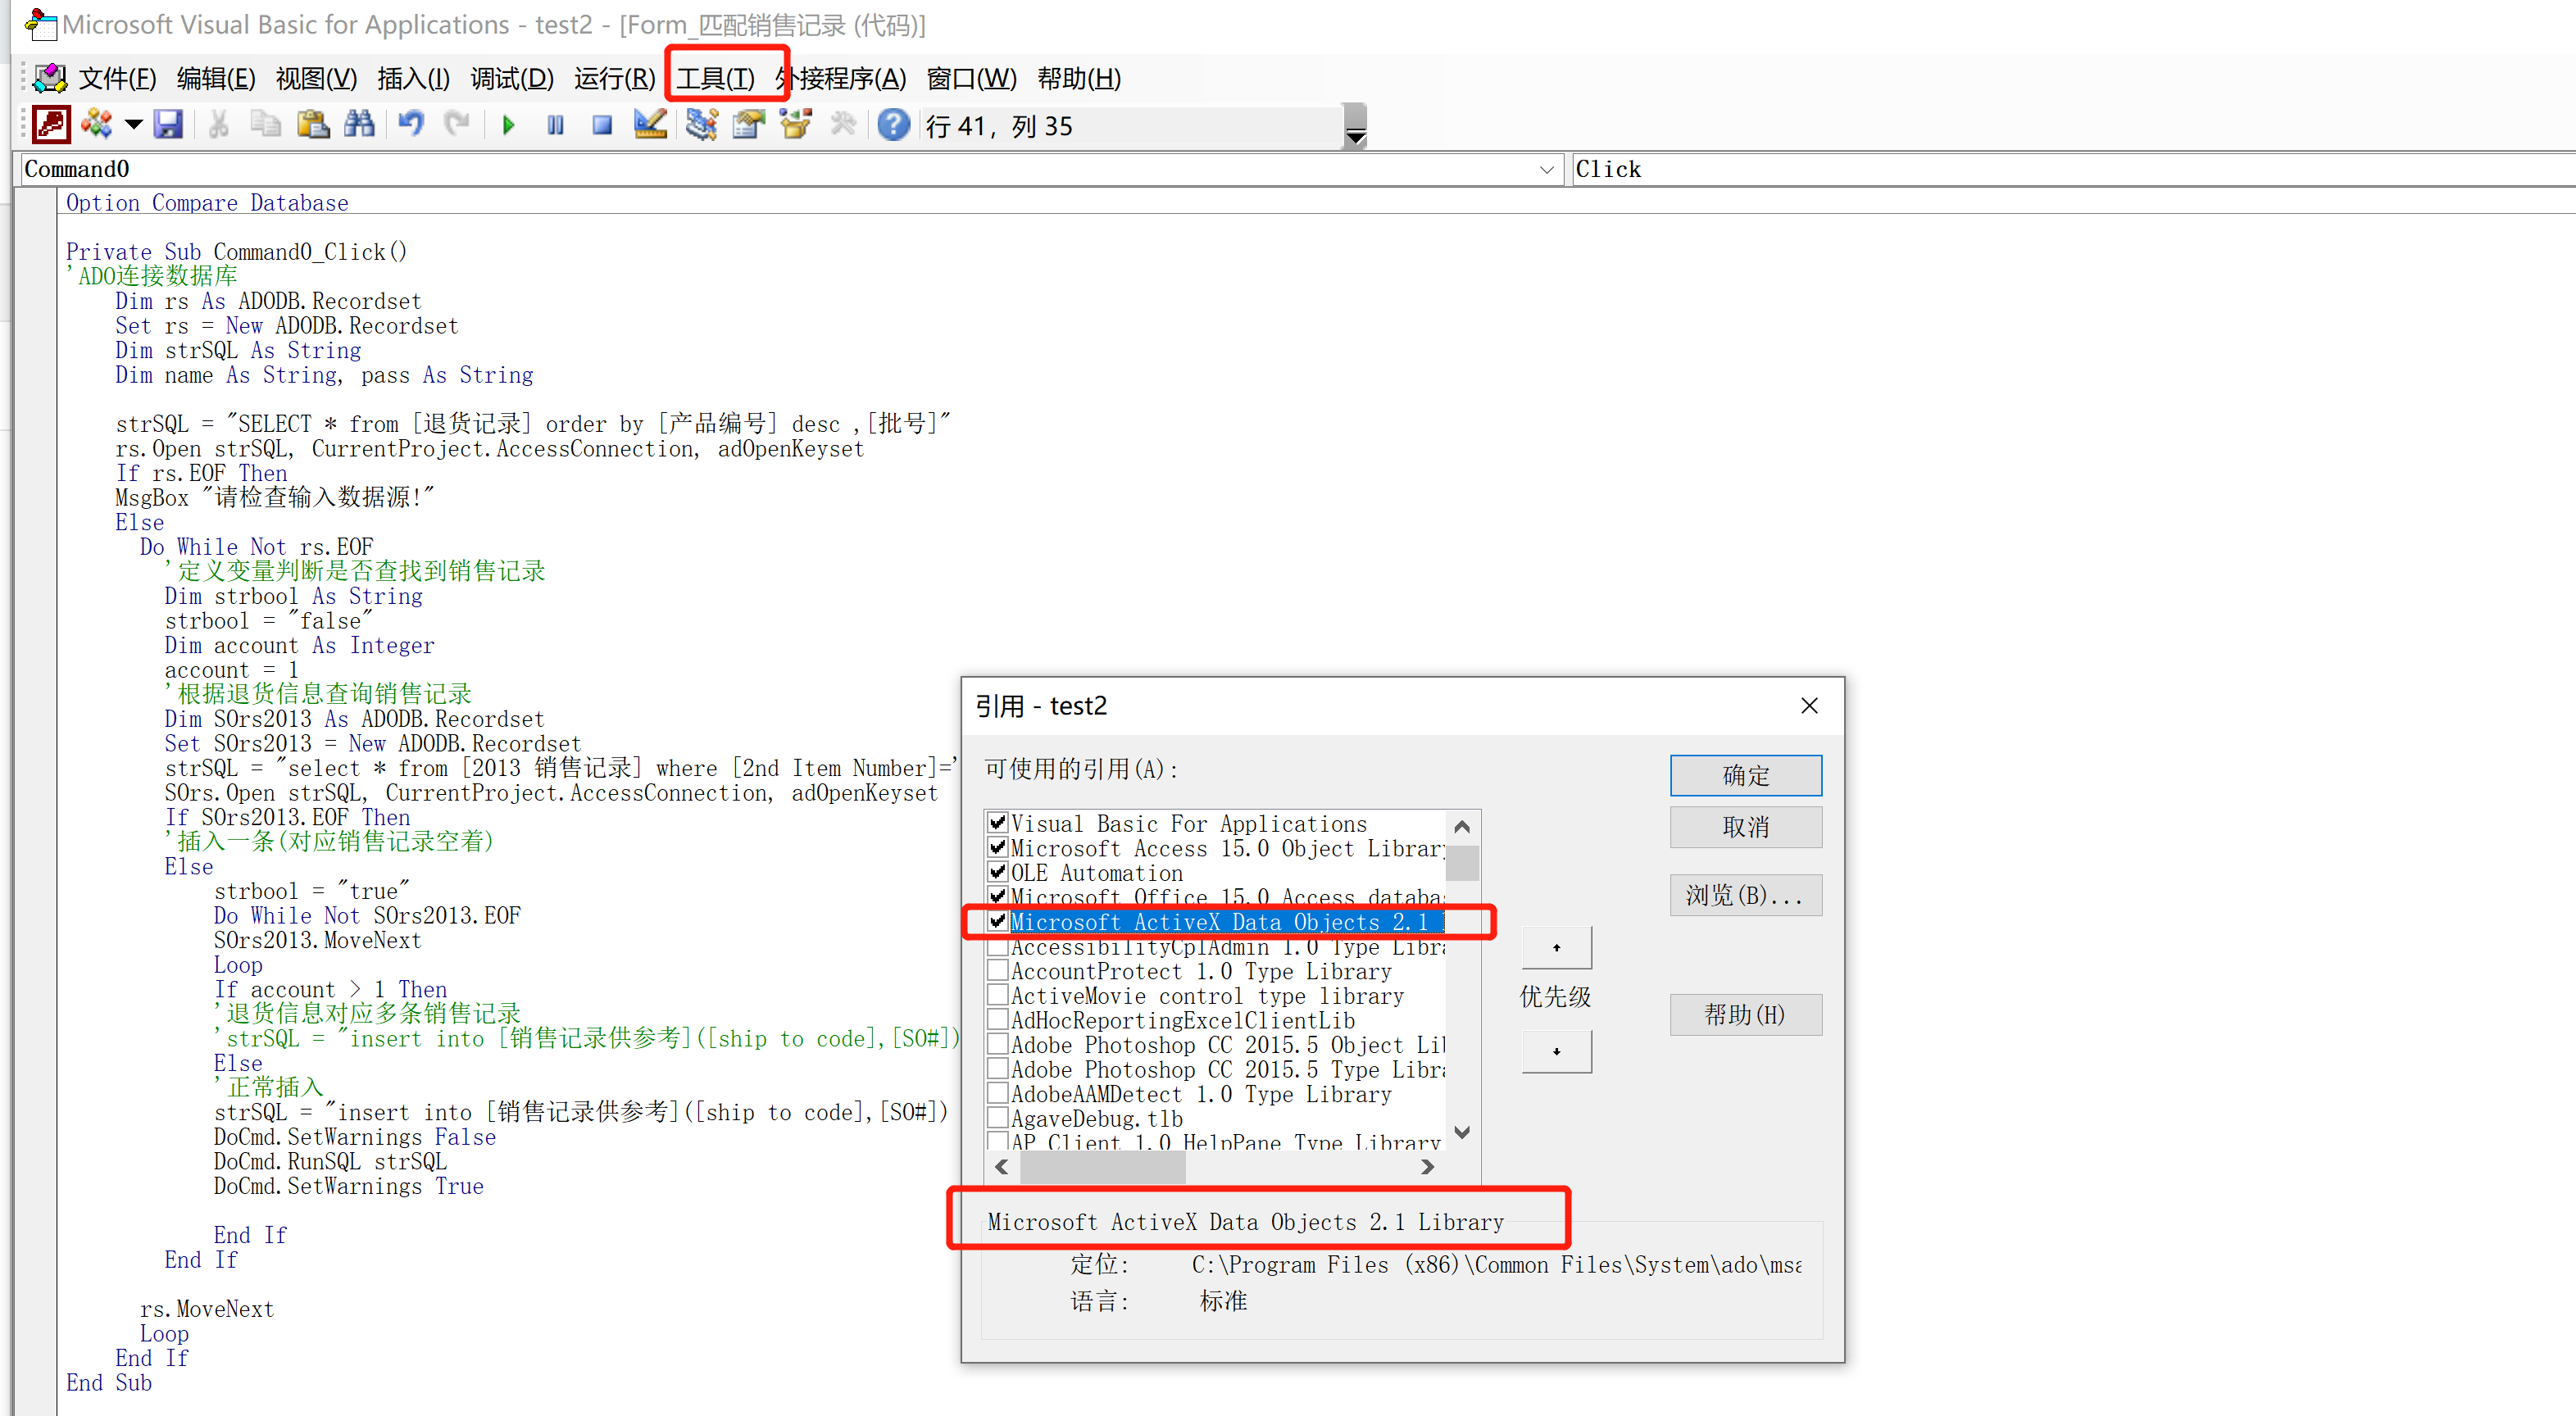Viewport: 2576px width, 1416px height.
Task: Enable the AccountProtect 1.0 Type Library reference
Action: pyautogui.click(x=997, y=970)
